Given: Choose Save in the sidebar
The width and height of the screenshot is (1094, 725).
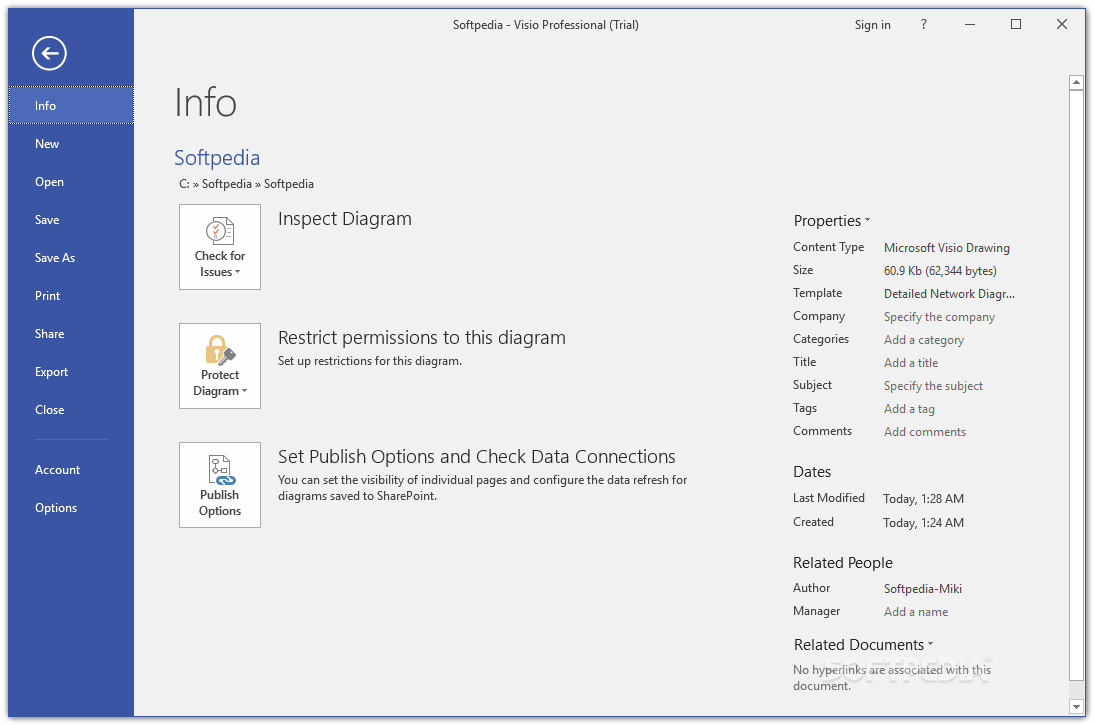Looking at the screenshot, I should [x=71, y=220].
